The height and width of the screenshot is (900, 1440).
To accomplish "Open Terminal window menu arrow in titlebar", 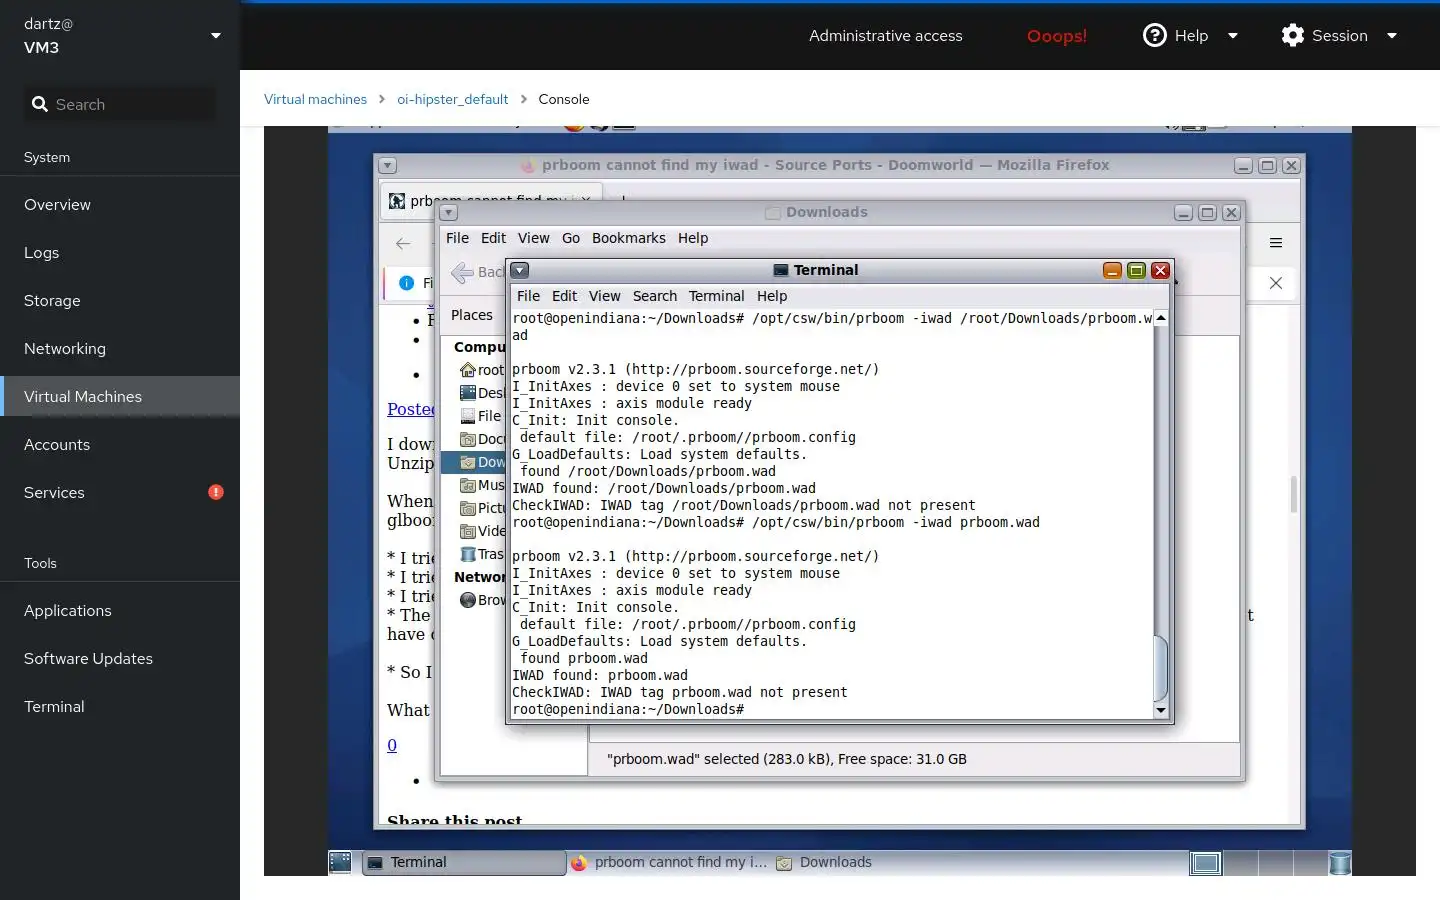I will [x=520, y=270].
